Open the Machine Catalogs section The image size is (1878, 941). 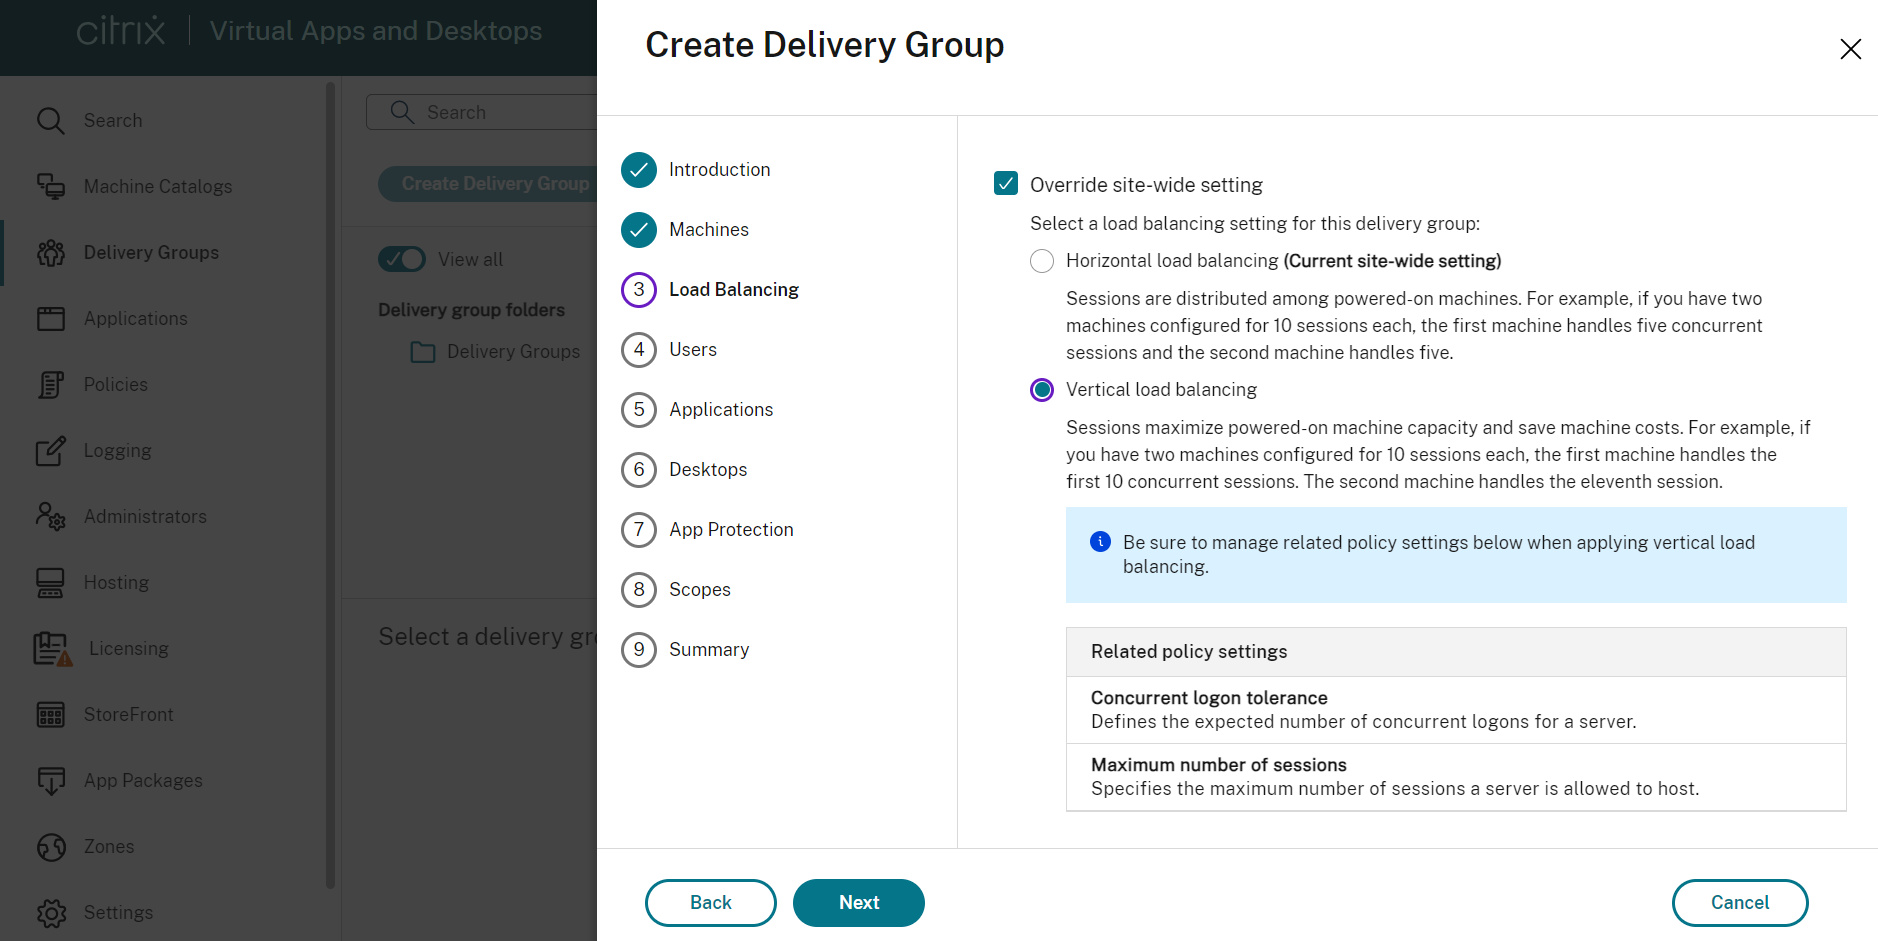(157, 186)
